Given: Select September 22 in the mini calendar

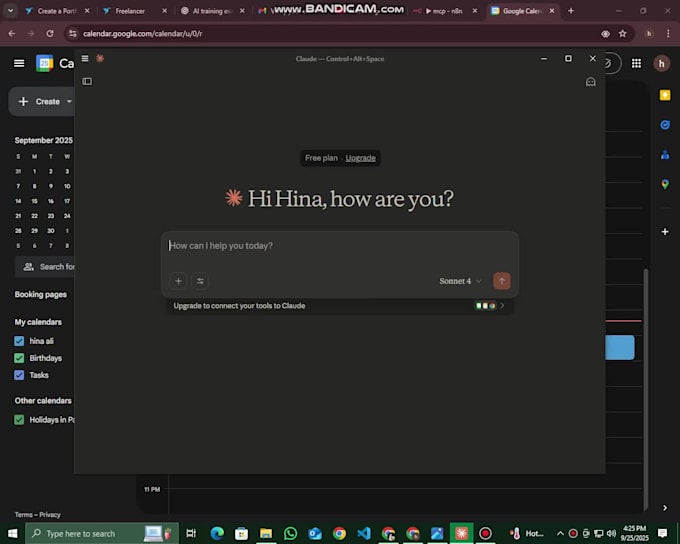Looking at the screenshot, I should tap(34, 216).
